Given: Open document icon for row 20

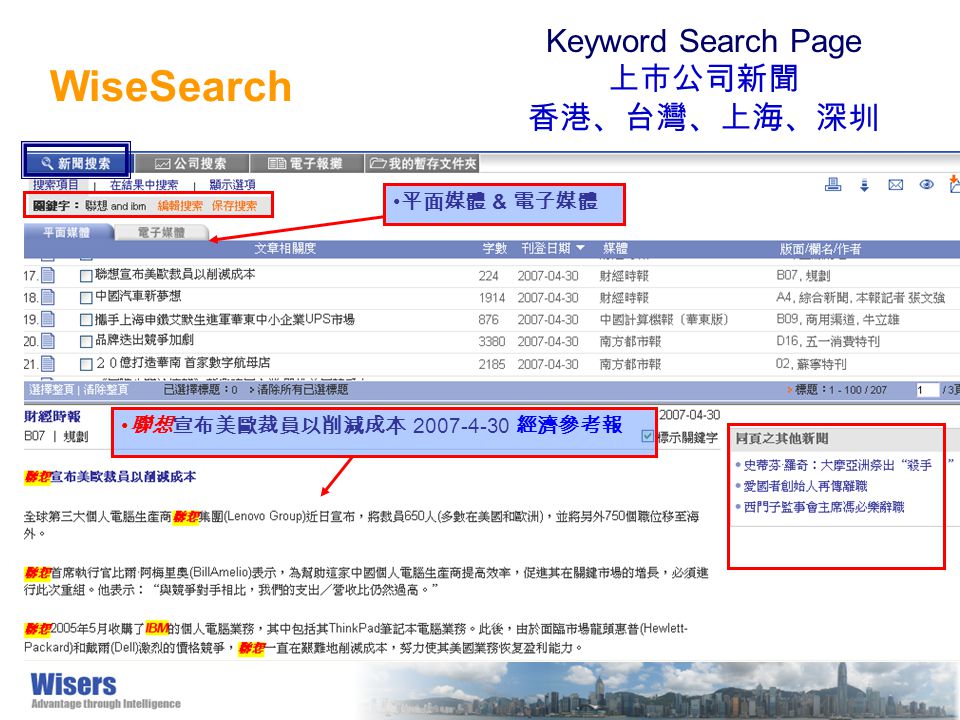Looking at the screenshot, I should click(x=48, y=342).
